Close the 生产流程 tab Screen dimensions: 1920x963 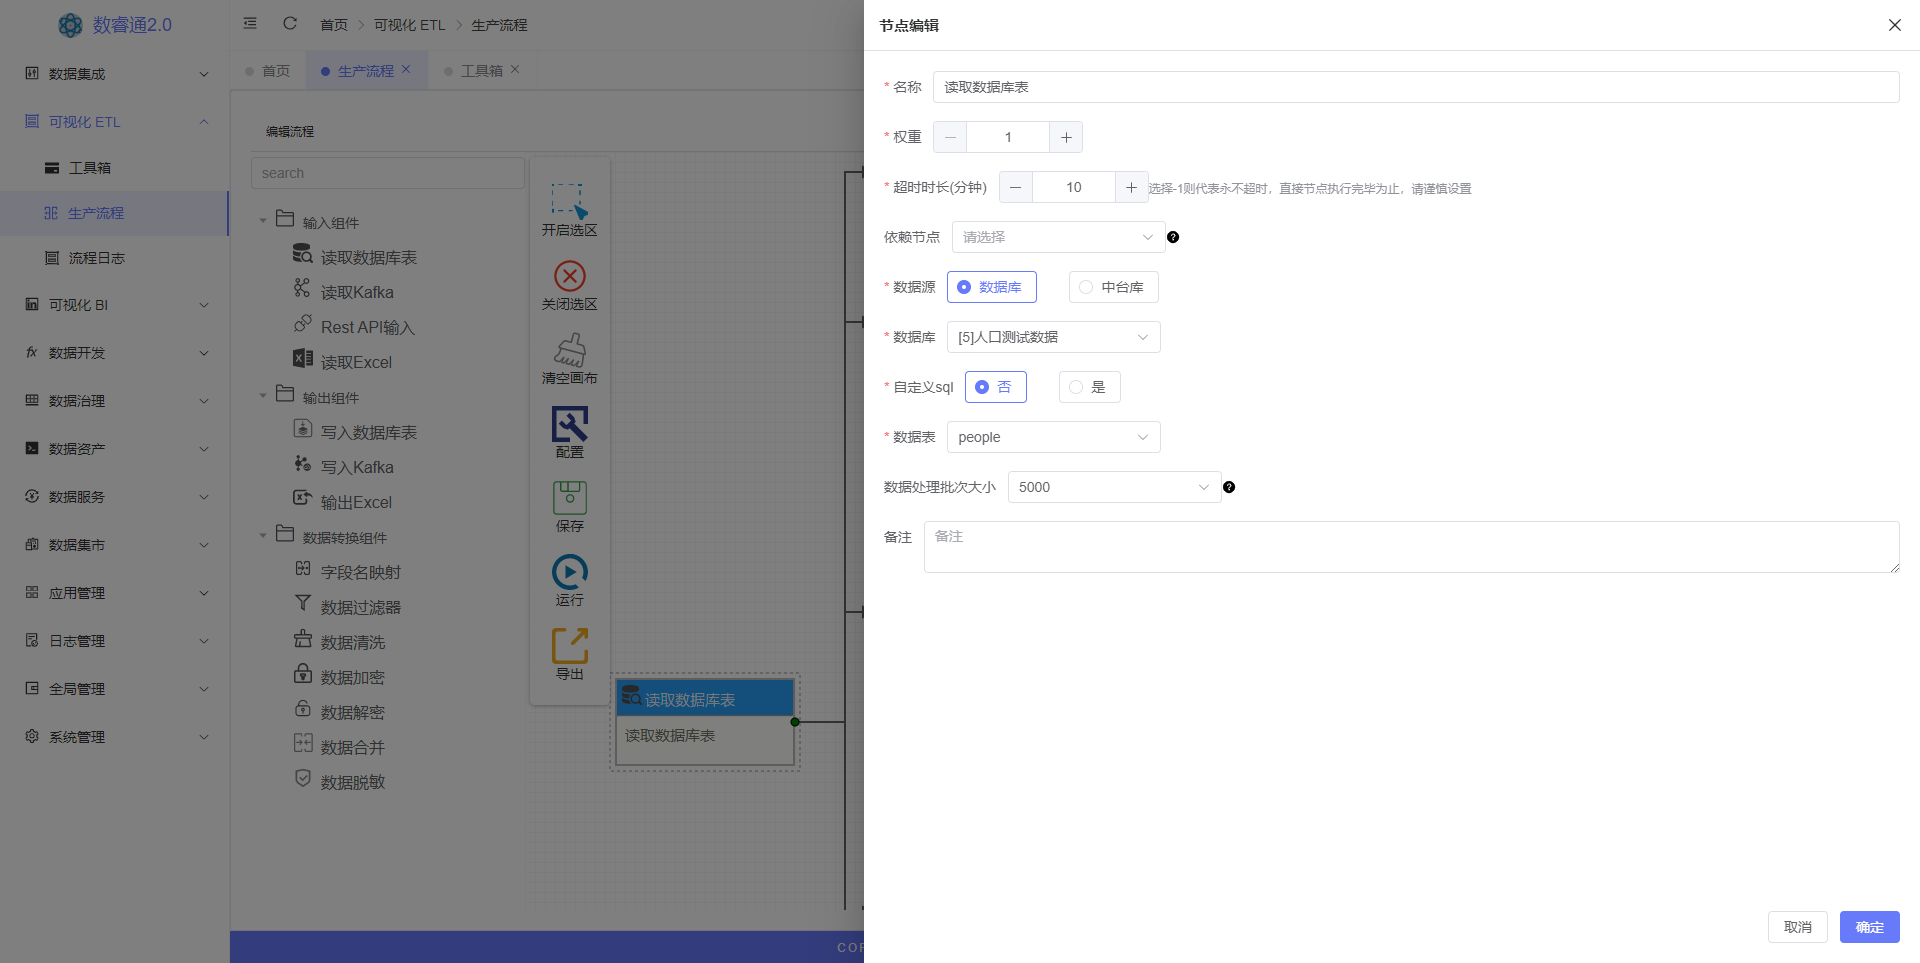point(406,70)
